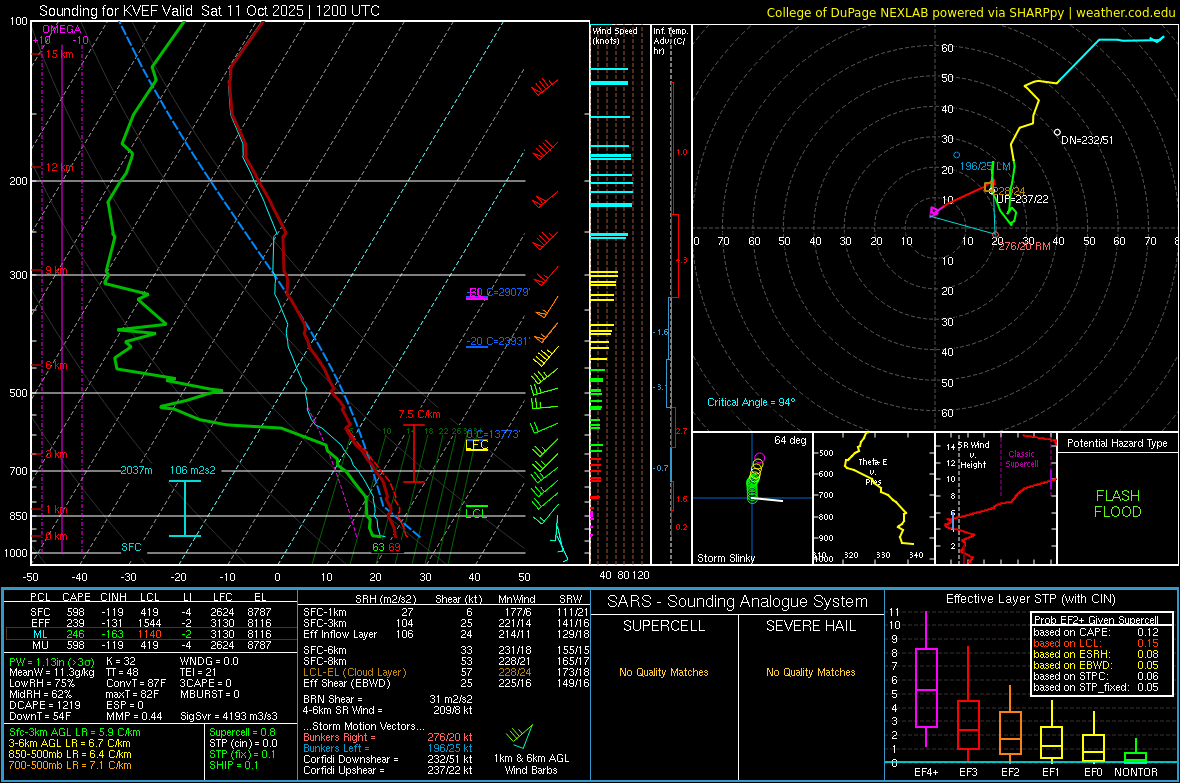Click the '700-500mb LR = 7.1 C/km' line
The height and width of the screenshot is (783, 1180).
[x=70, y=766]
